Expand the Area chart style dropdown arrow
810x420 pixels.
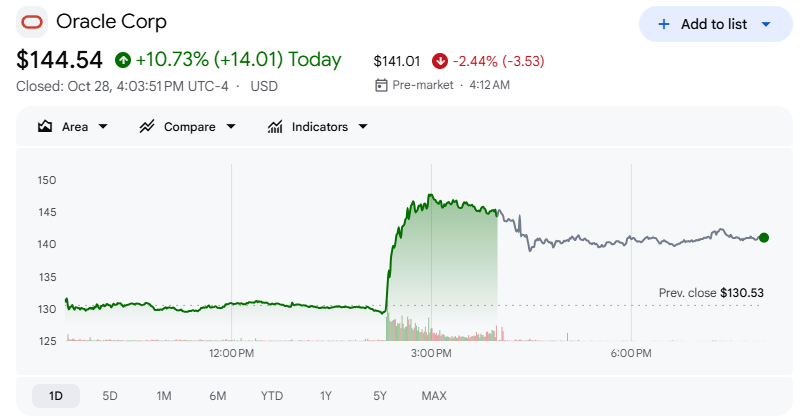pyautogui.click(x=103, y=127)
